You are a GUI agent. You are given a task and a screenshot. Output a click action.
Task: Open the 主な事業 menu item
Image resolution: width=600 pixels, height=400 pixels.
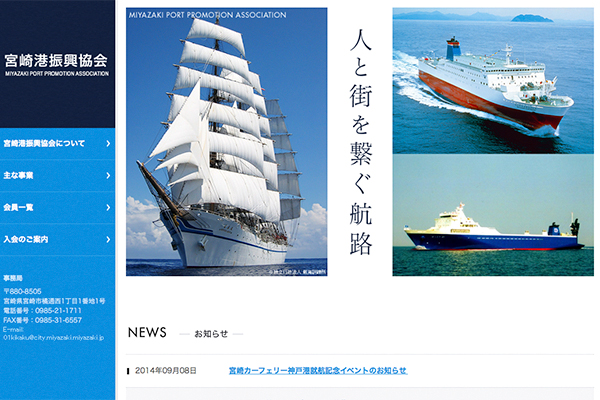pos(57,175)
